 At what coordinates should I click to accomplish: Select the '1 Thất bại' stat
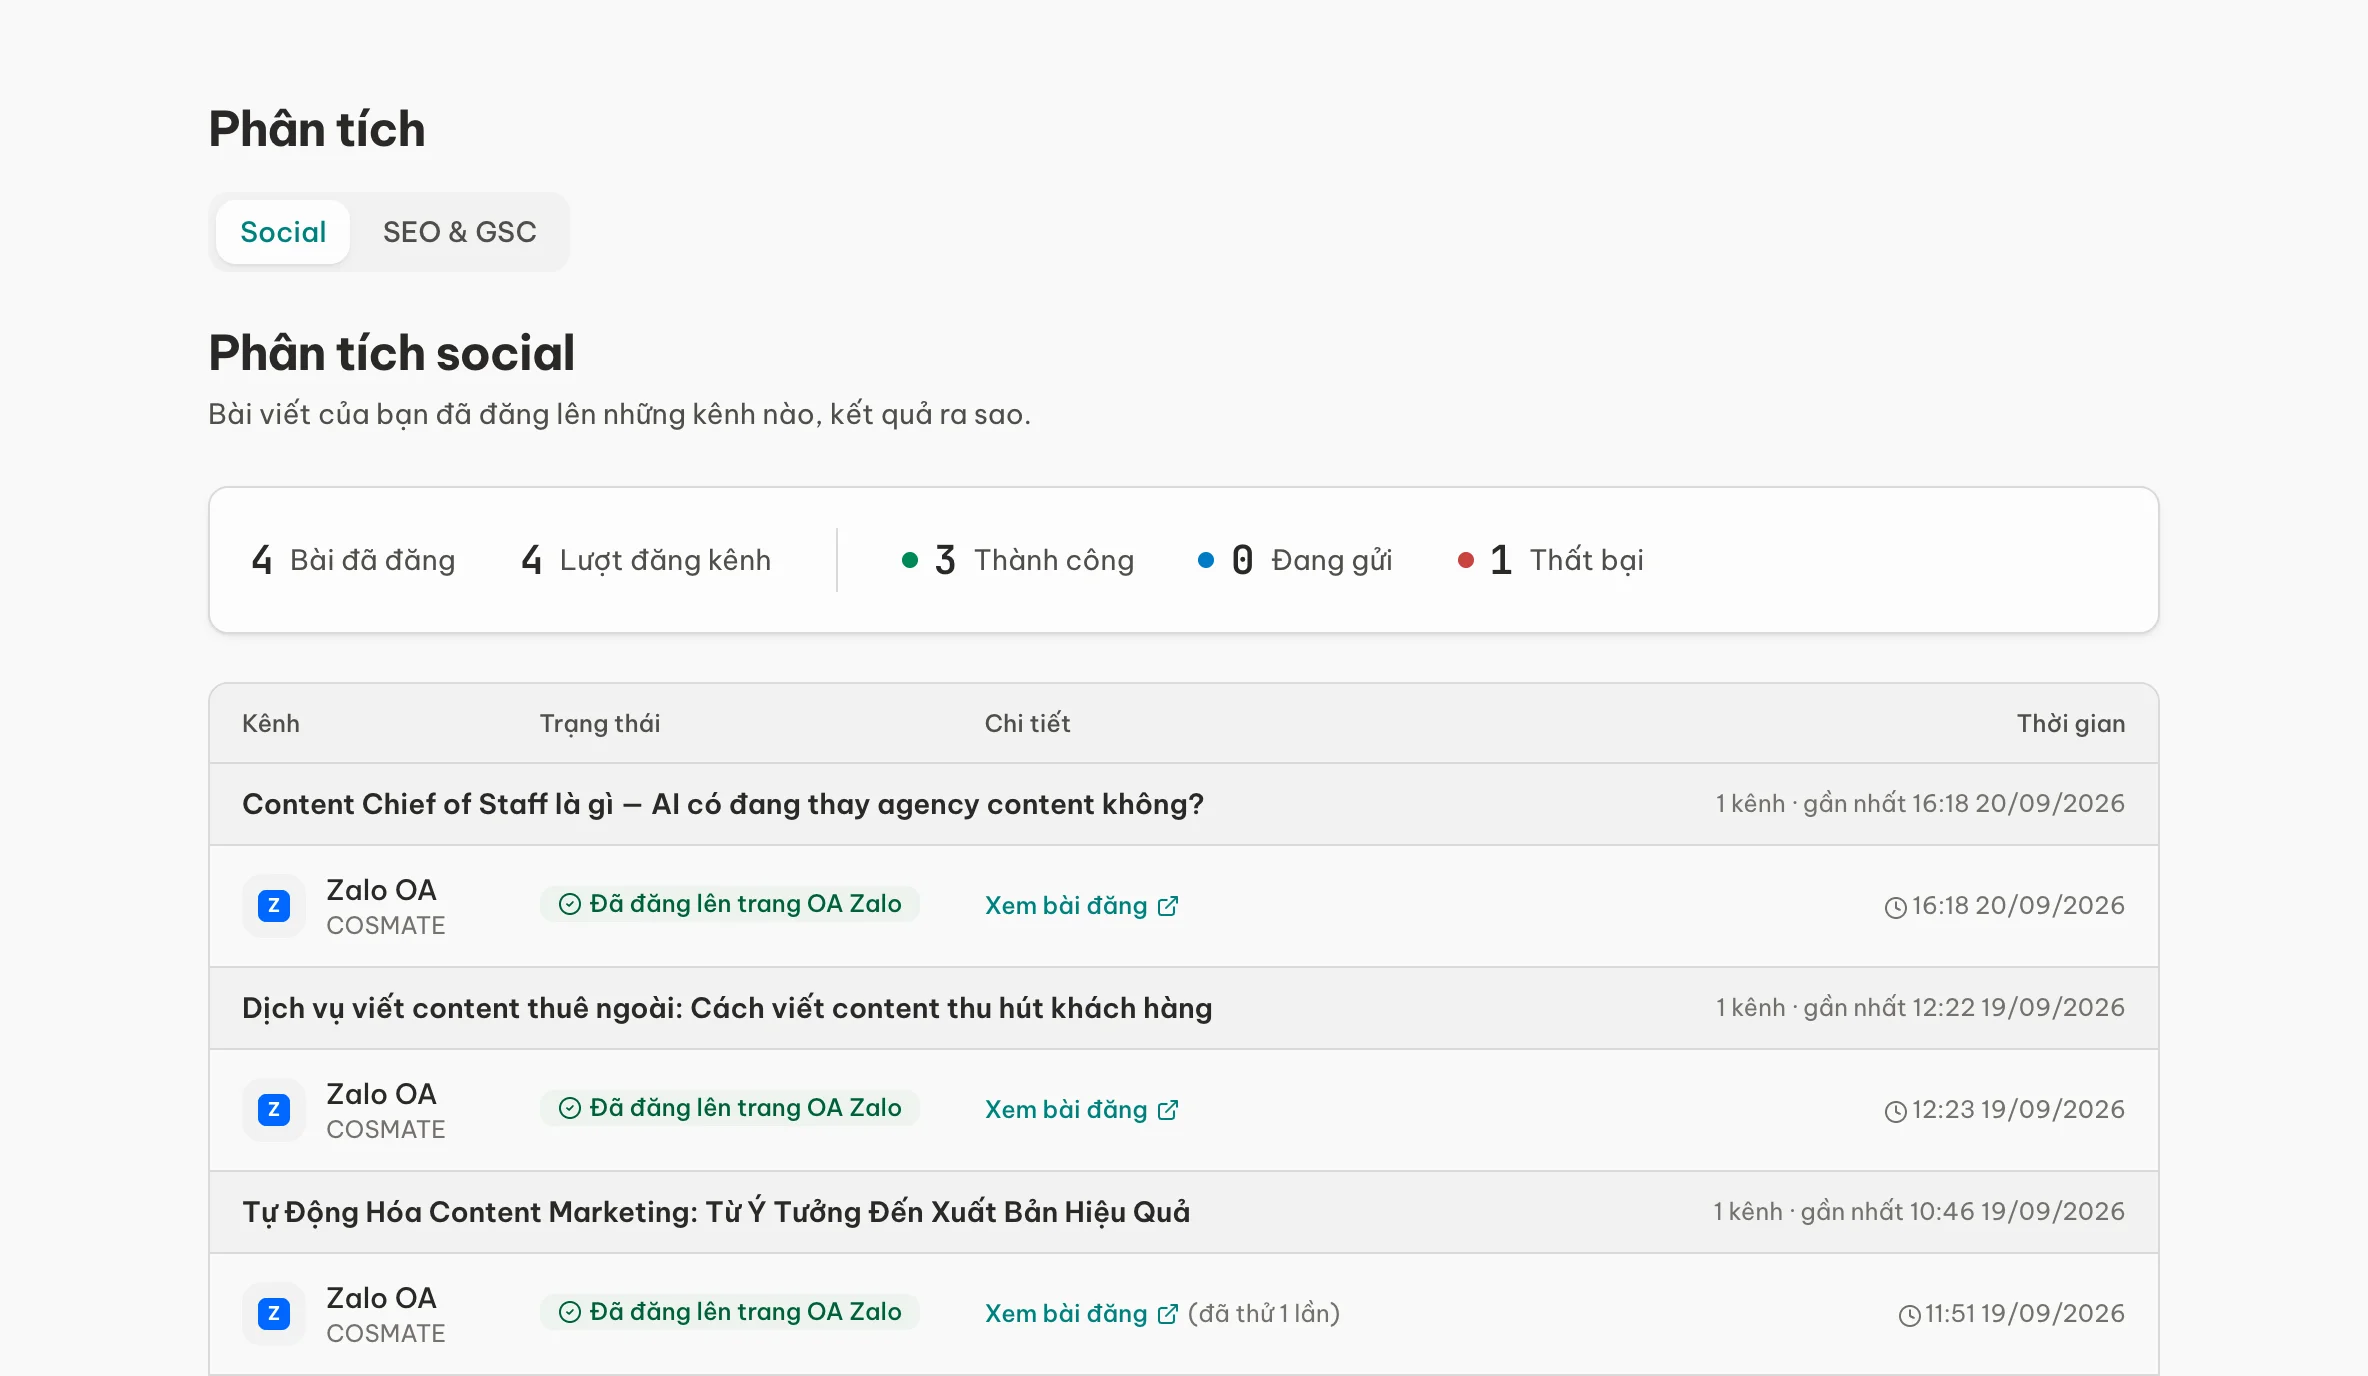(1551, 560)
